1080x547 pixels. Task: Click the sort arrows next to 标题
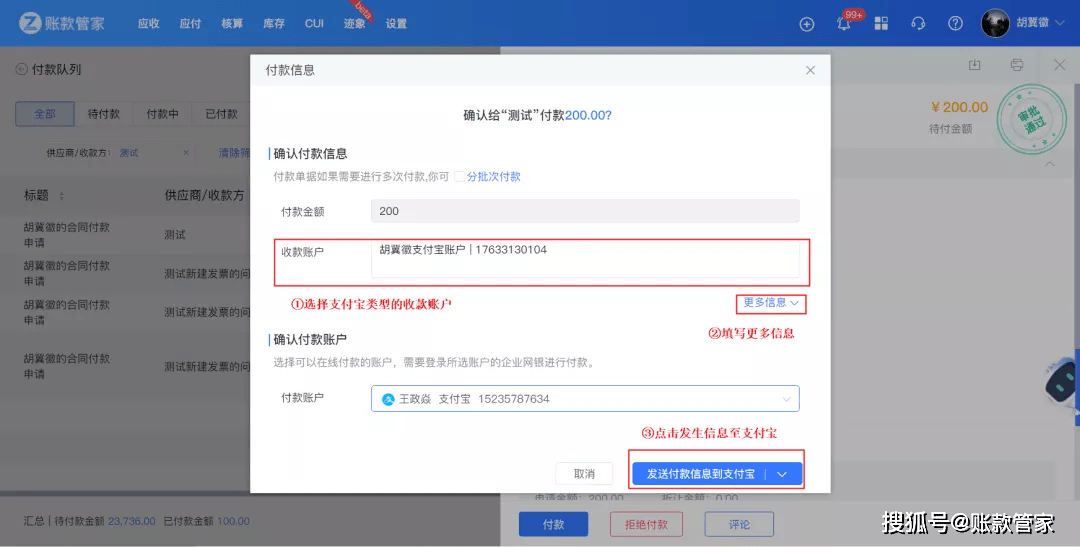[x=61, y=196]
